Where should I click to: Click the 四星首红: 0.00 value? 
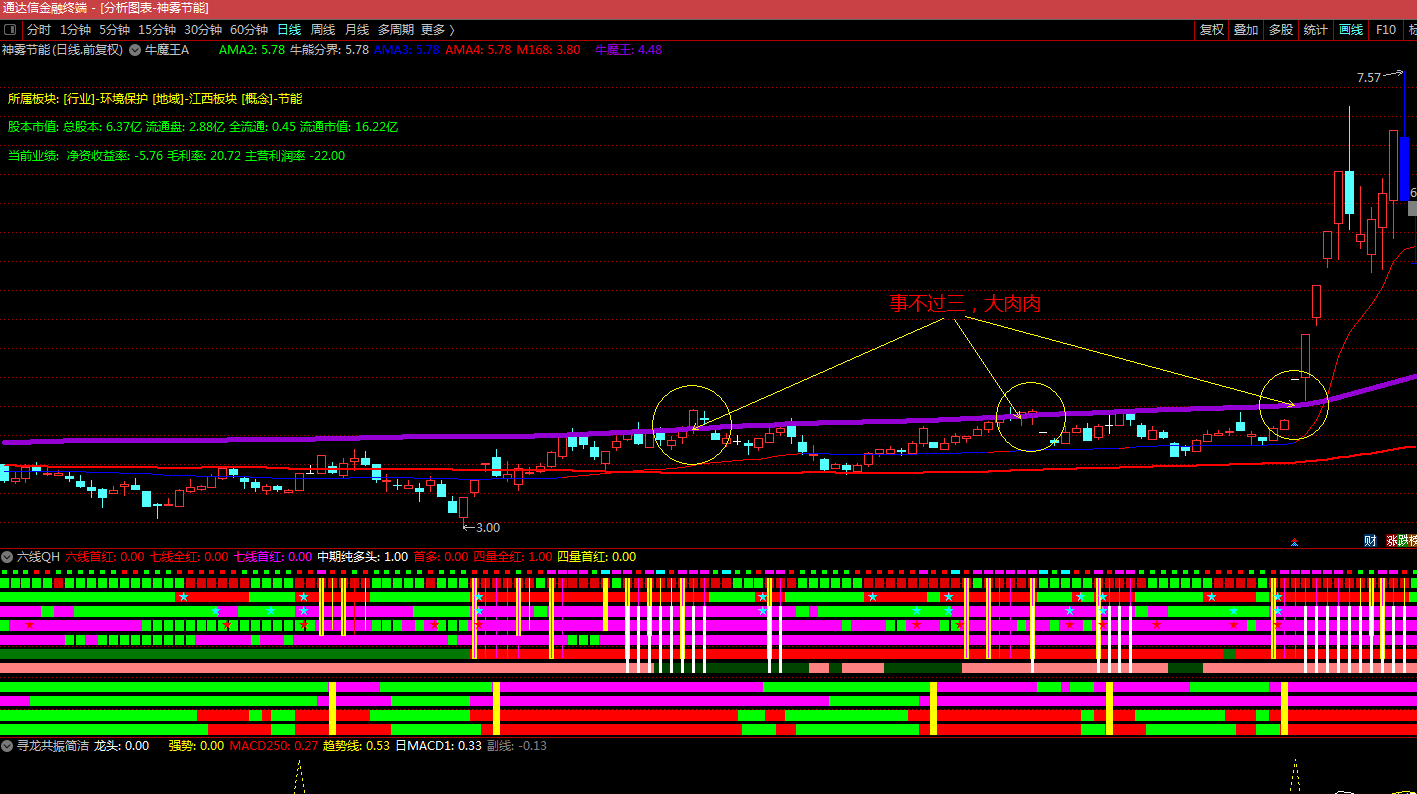point(596,557)
